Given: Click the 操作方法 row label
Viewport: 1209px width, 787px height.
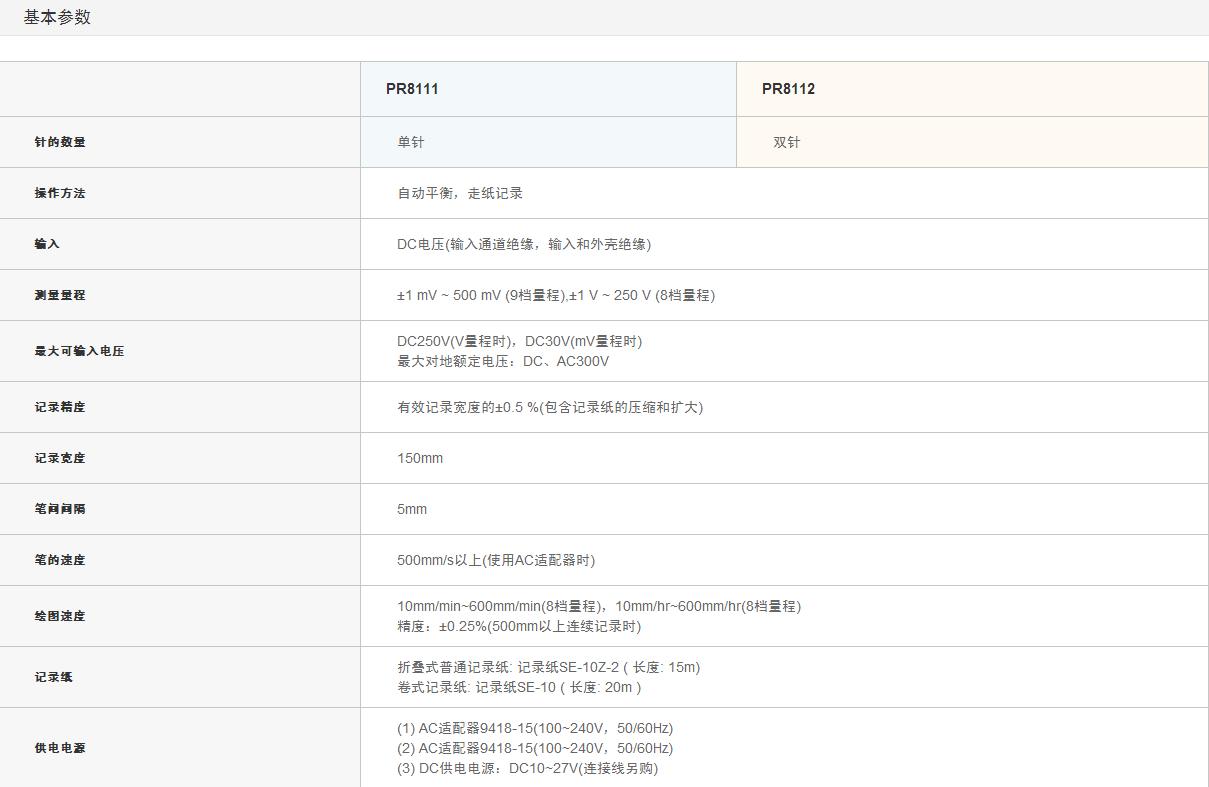Looking at the screenshot, I should 60,193.
